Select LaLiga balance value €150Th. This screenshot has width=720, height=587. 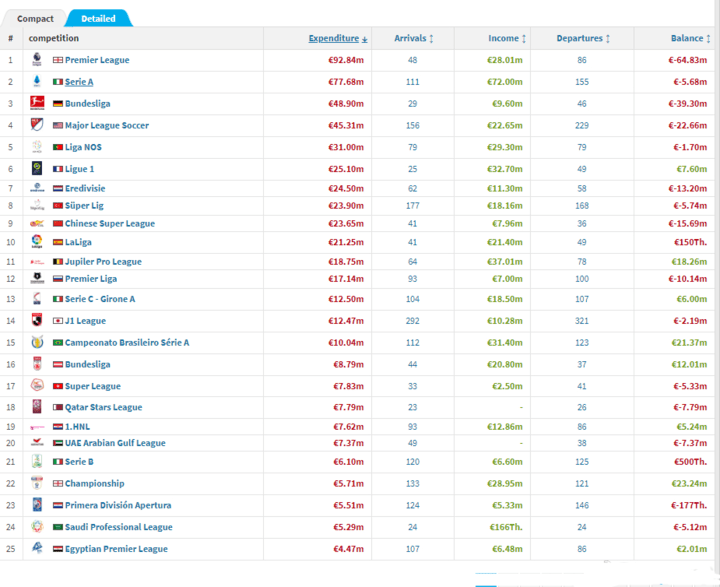coord(690,242)
